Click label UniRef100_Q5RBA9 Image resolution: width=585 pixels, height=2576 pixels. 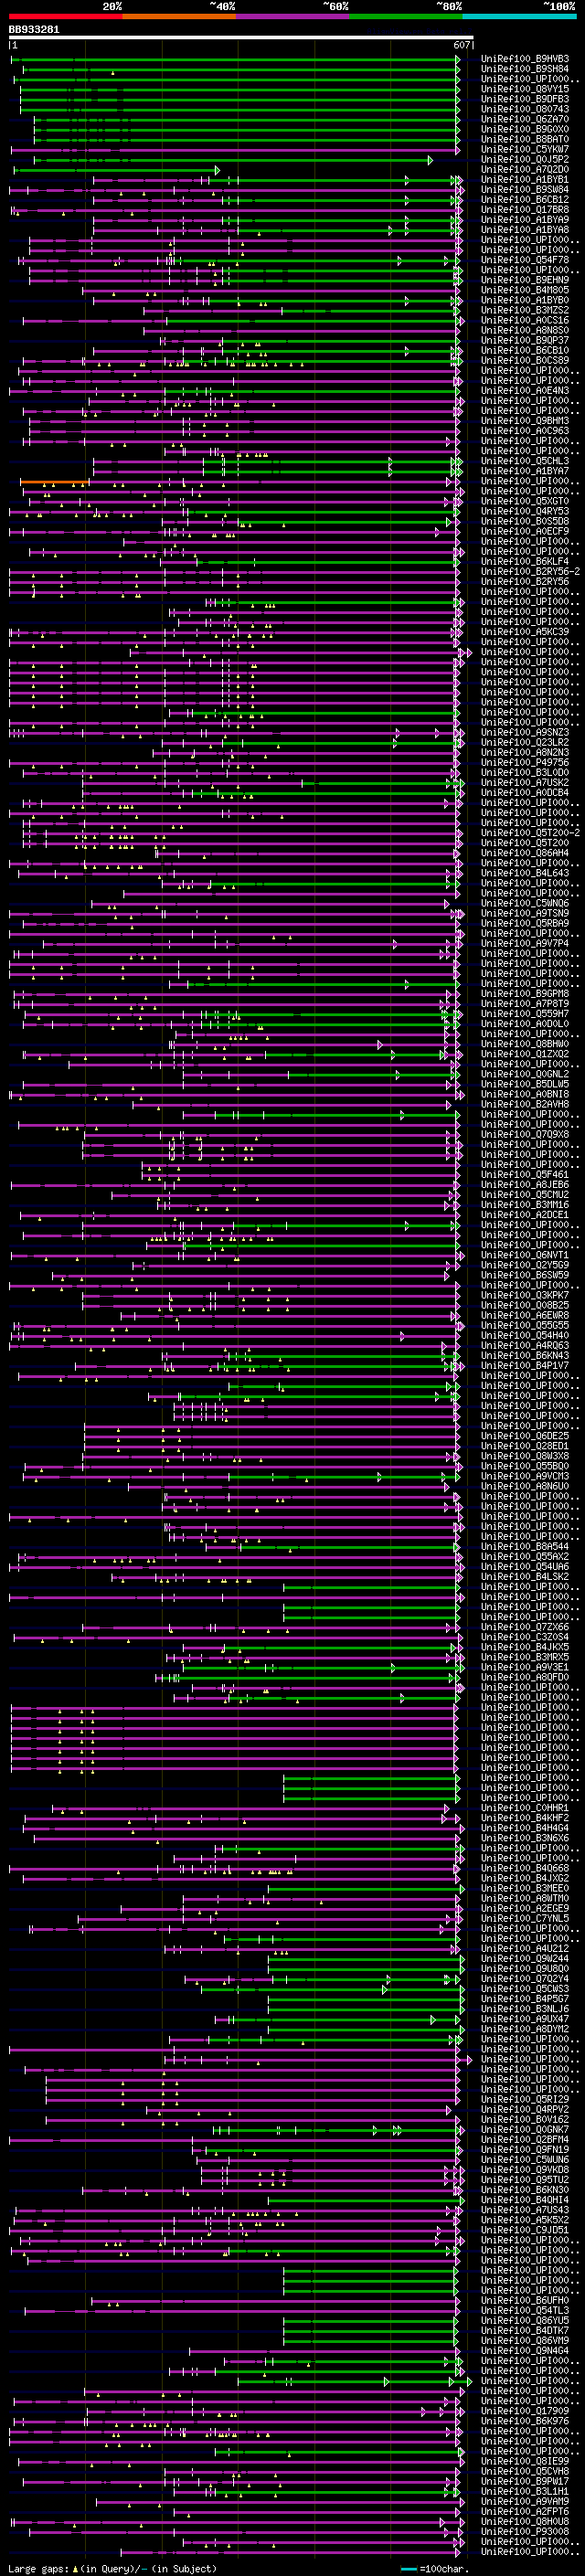(525, 923)
